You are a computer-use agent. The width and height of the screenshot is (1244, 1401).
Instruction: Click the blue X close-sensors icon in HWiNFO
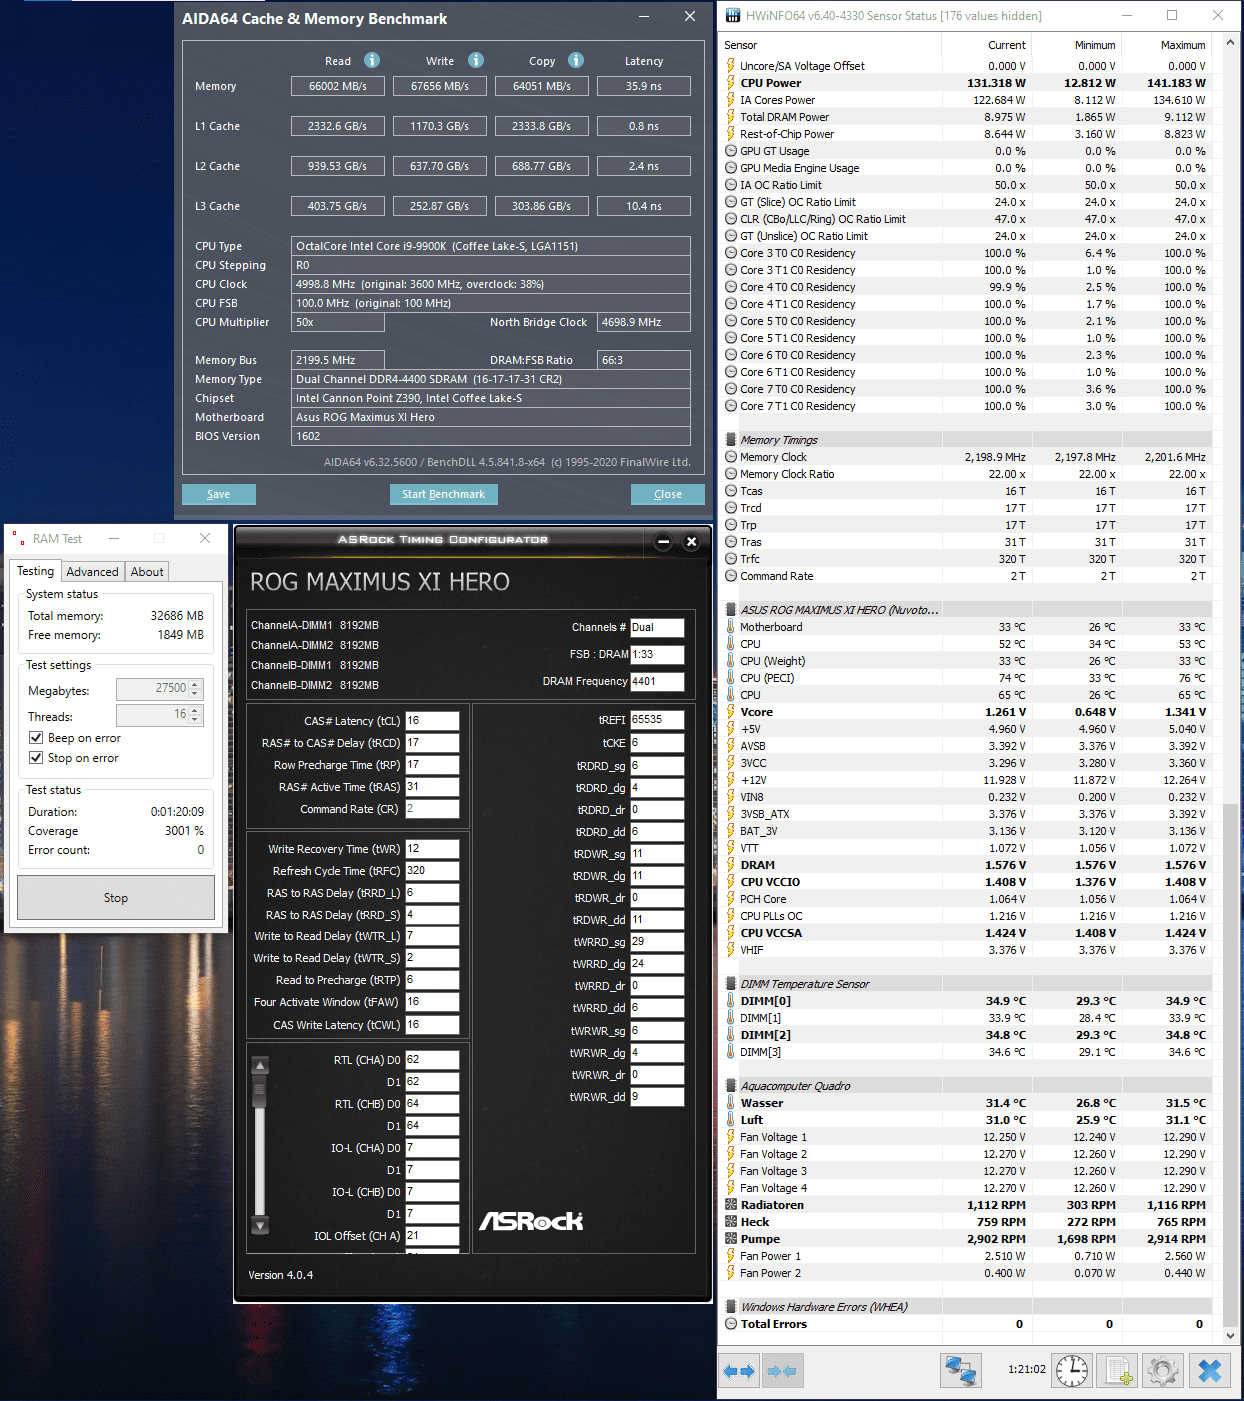point(1210,1370)
